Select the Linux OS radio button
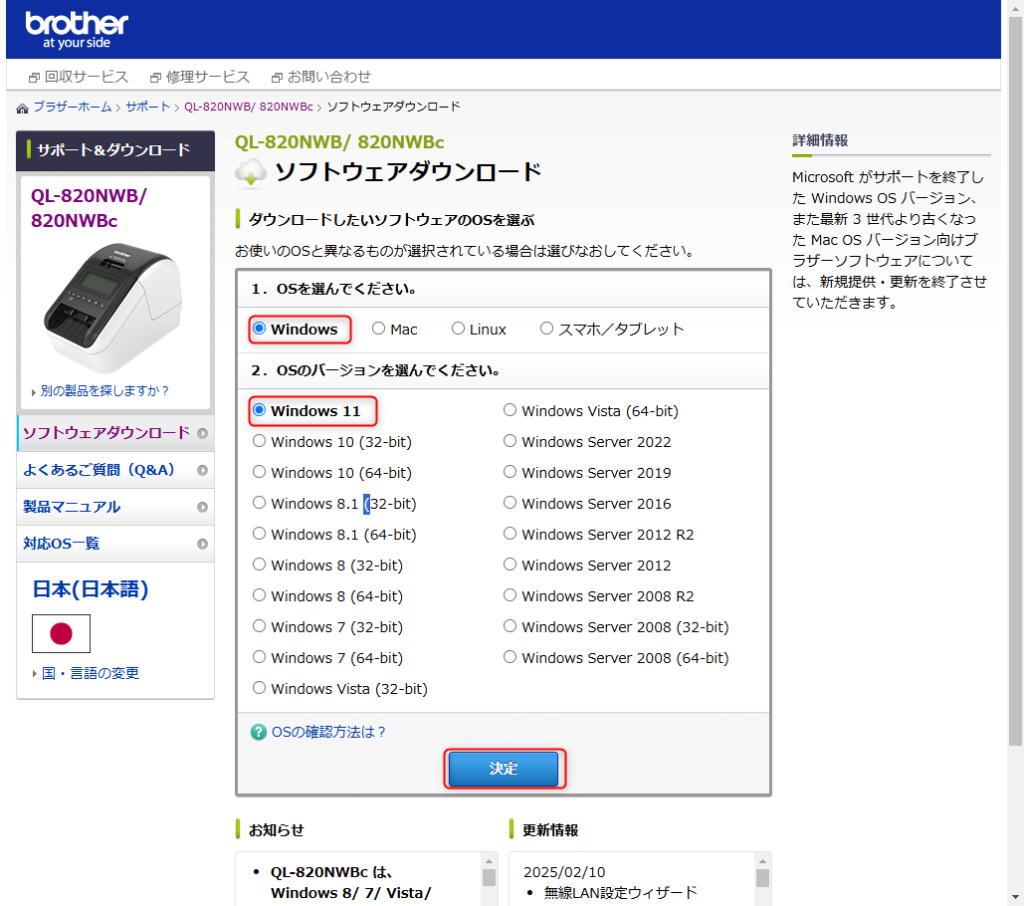This screenshot has width=1024, height=906. click(x=458, y=329)
